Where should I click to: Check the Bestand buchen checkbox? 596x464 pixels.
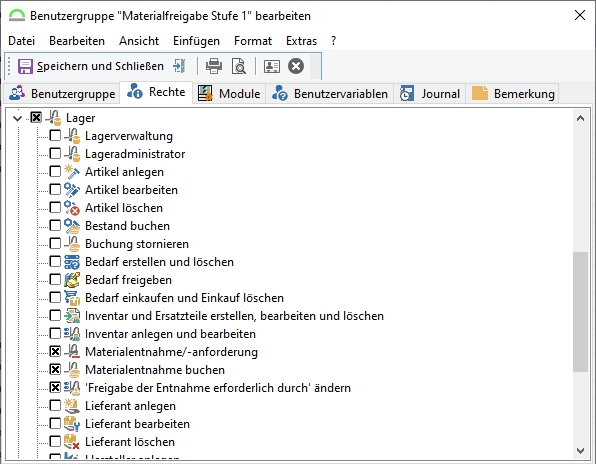coord(55,225)
